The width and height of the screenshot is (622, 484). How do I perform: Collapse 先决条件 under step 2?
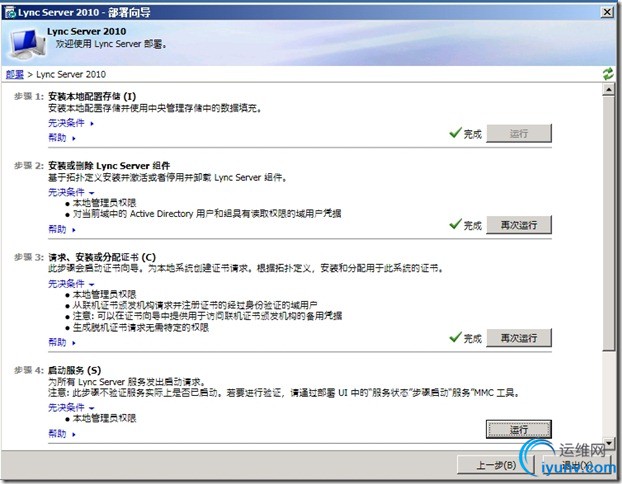click(71, 192)
